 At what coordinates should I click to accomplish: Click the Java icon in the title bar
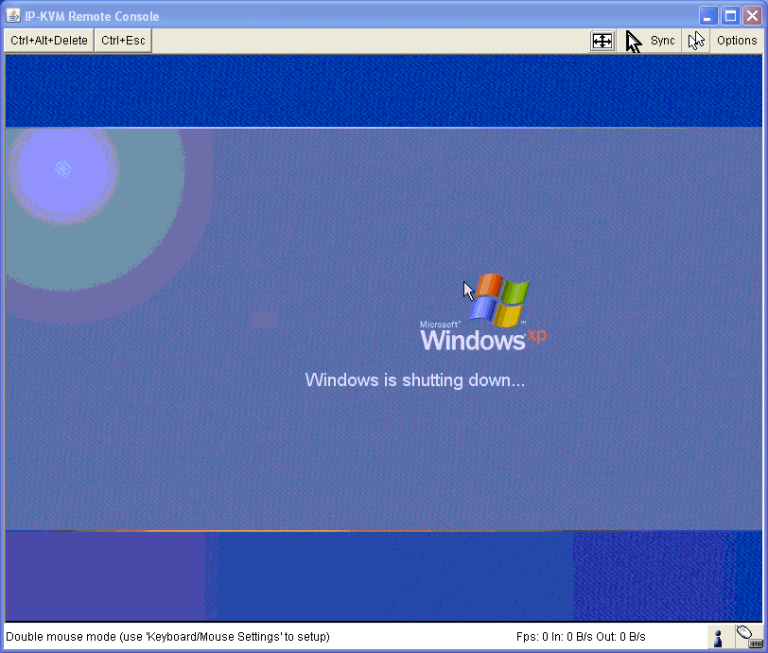pos(13,16)
